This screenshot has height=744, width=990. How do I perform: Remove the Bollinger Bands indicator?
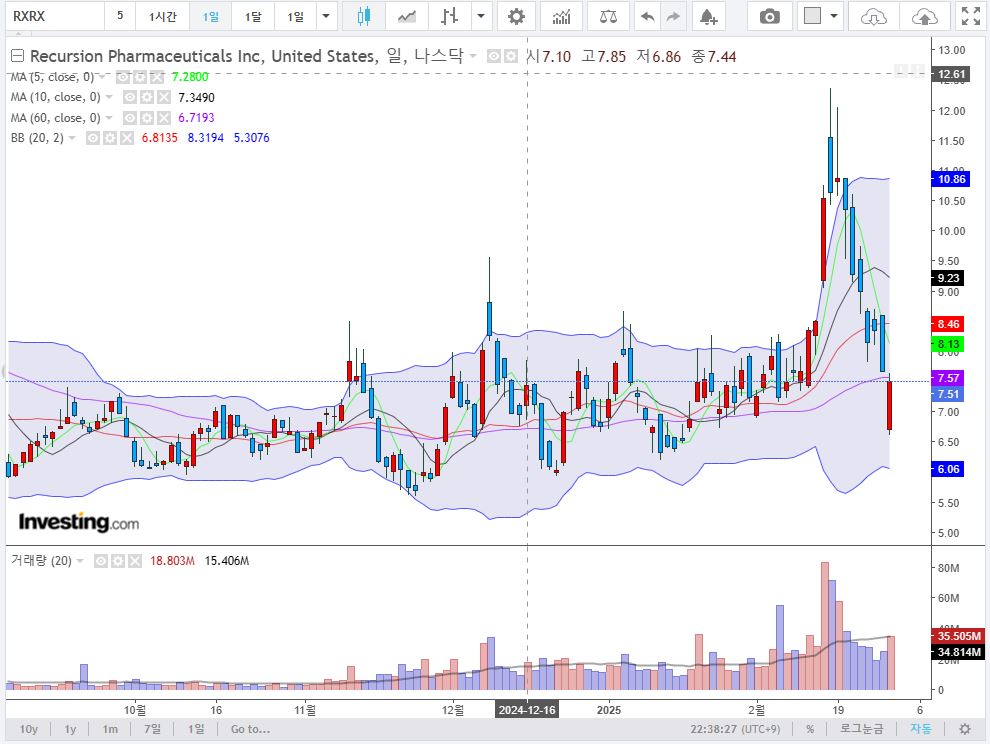[x=127, y=138]
